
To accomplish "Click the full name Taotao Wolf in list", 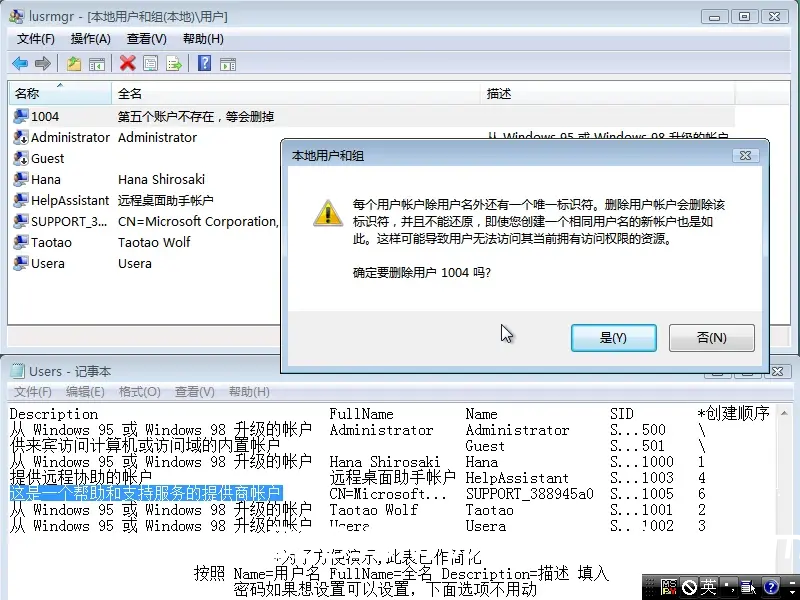I will click(154, 242).
